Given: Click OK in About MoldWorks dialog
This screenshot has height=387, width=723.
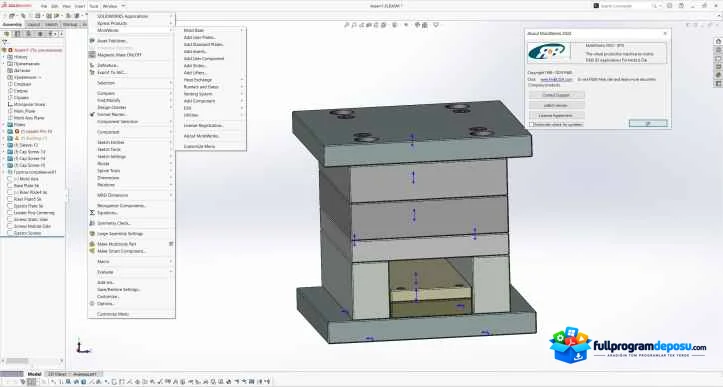Looking at the screenshot, I should pos(648,124).
